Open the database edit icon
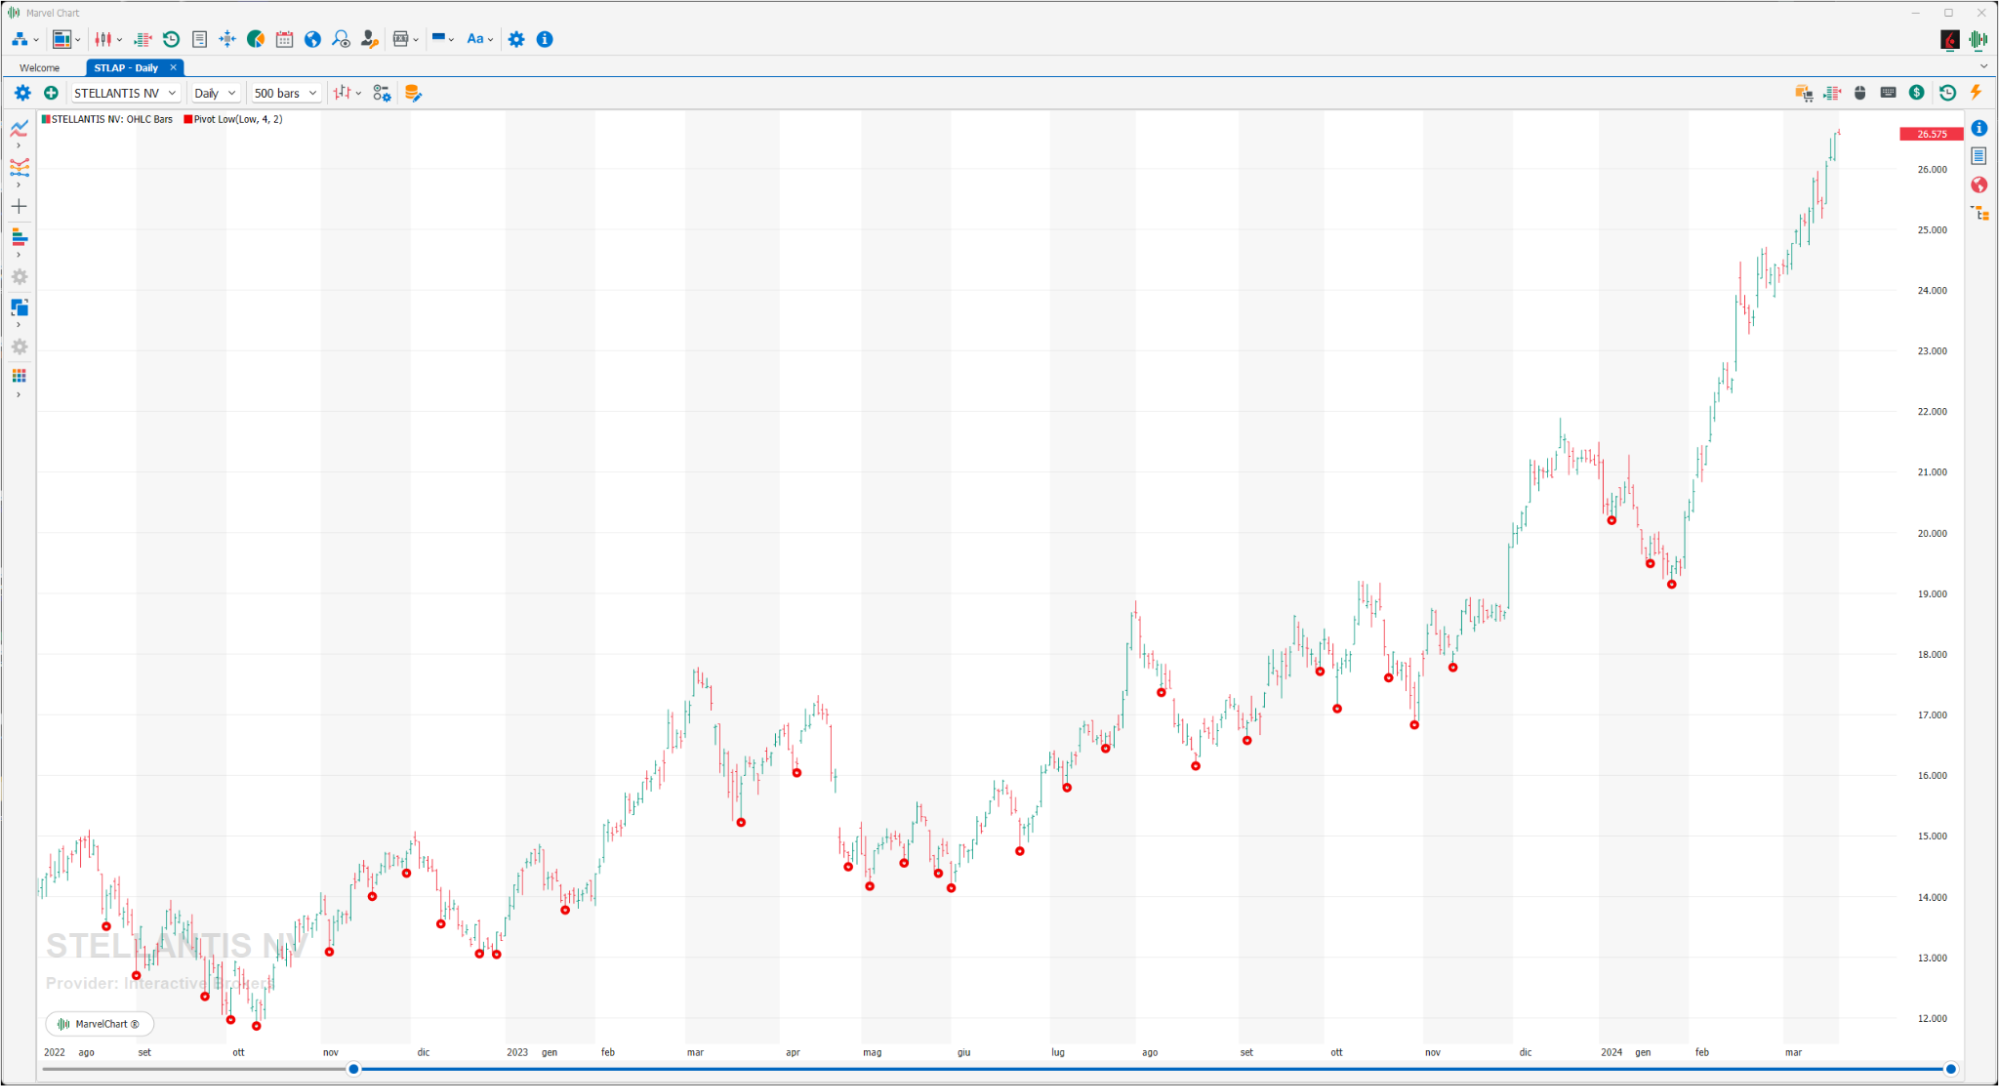This screenshot has height=1087, width=1999. 412,93
